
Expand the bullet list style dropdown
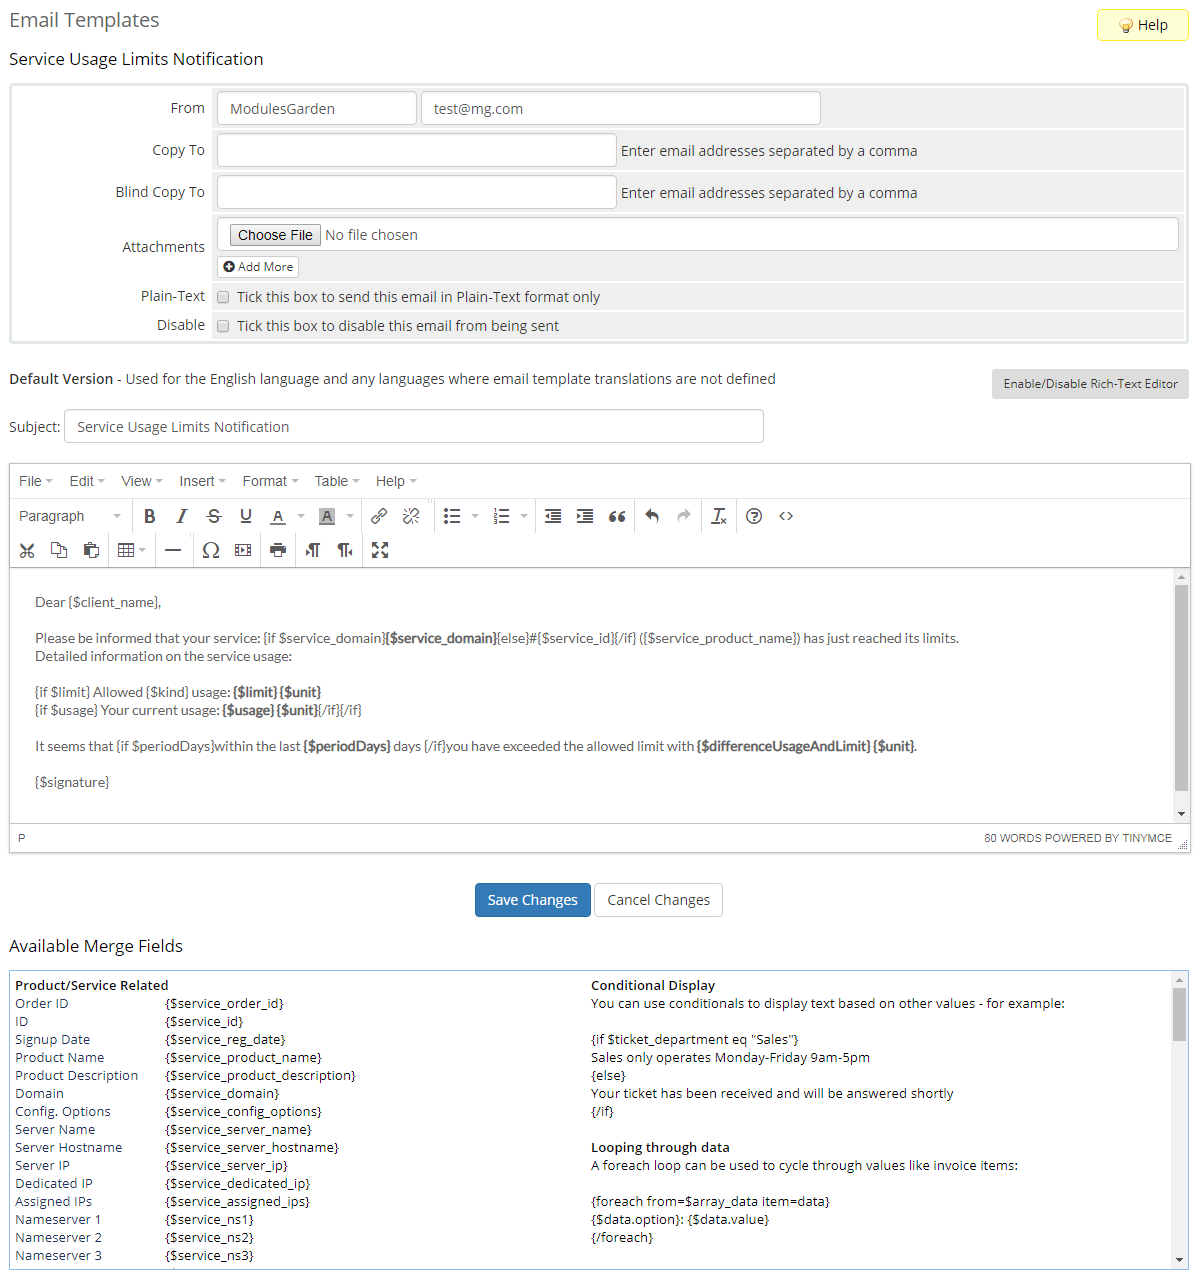475,516
